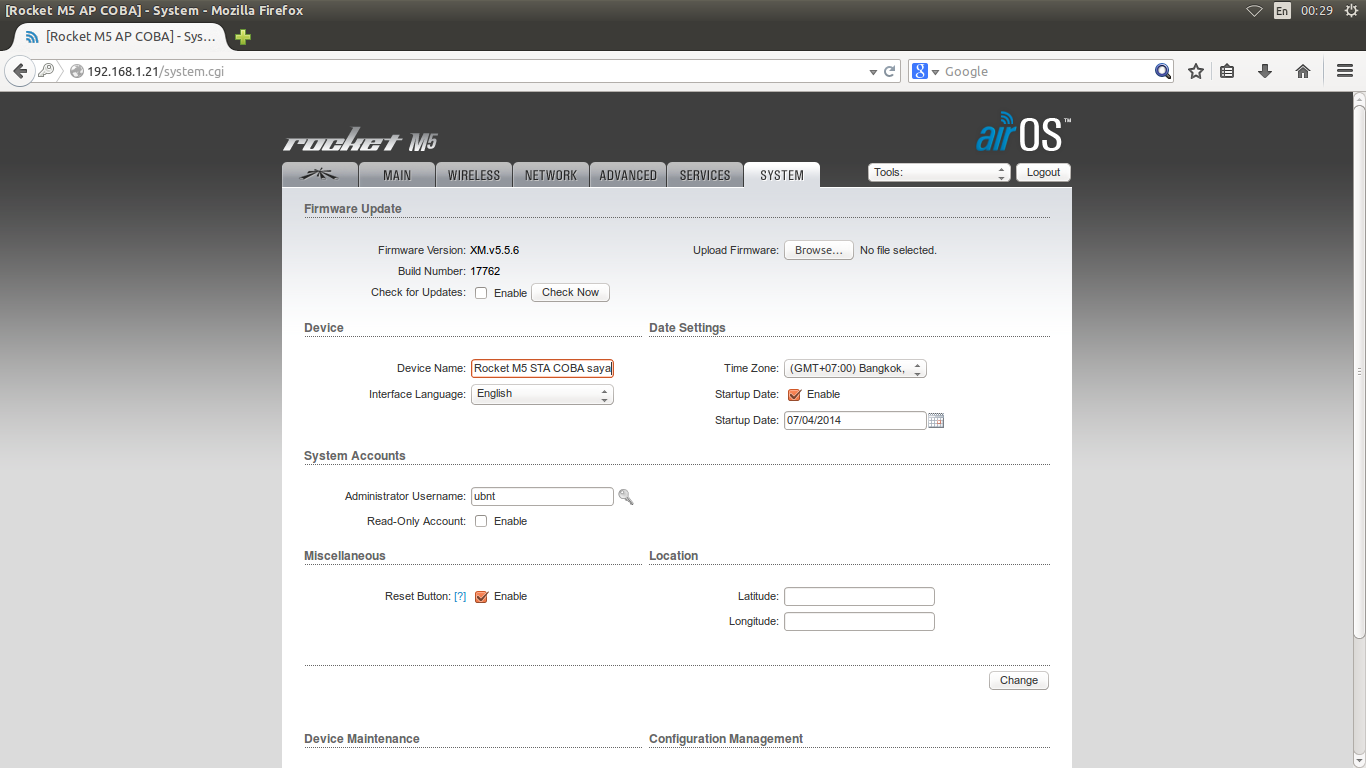1366x768 pixels.
Task: Open the Interface Language dropdown
Action: [542, 394]
